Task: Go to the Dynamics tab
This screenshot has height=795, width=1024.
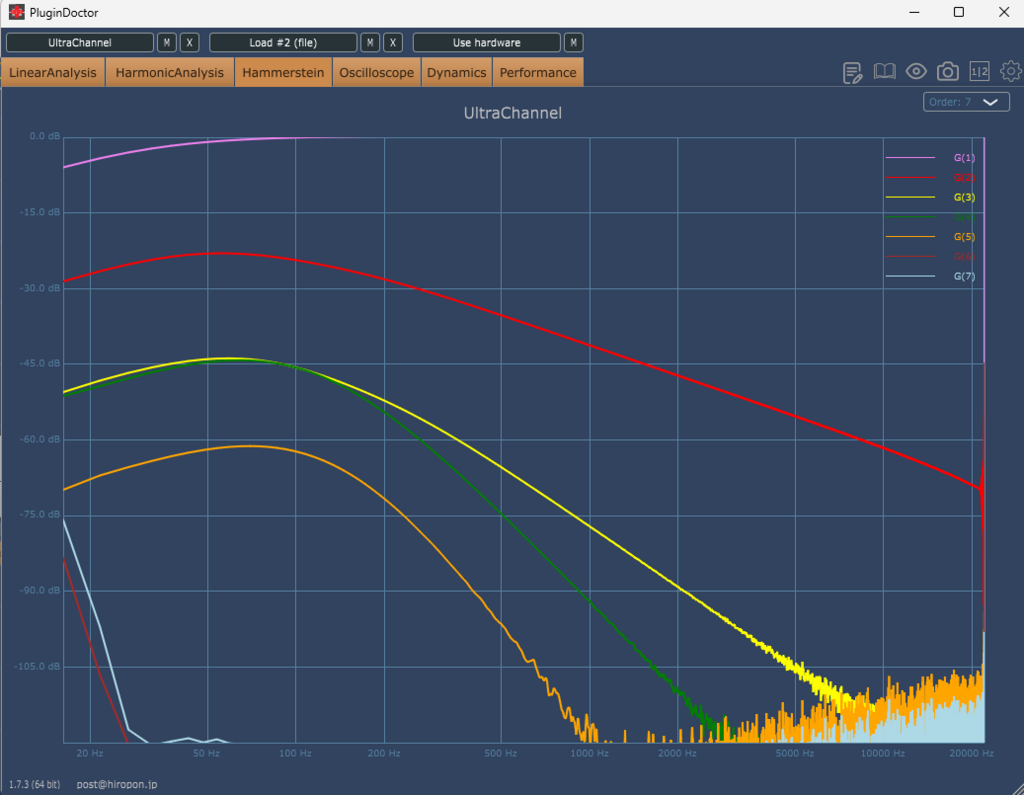Action: pos(456,73)
